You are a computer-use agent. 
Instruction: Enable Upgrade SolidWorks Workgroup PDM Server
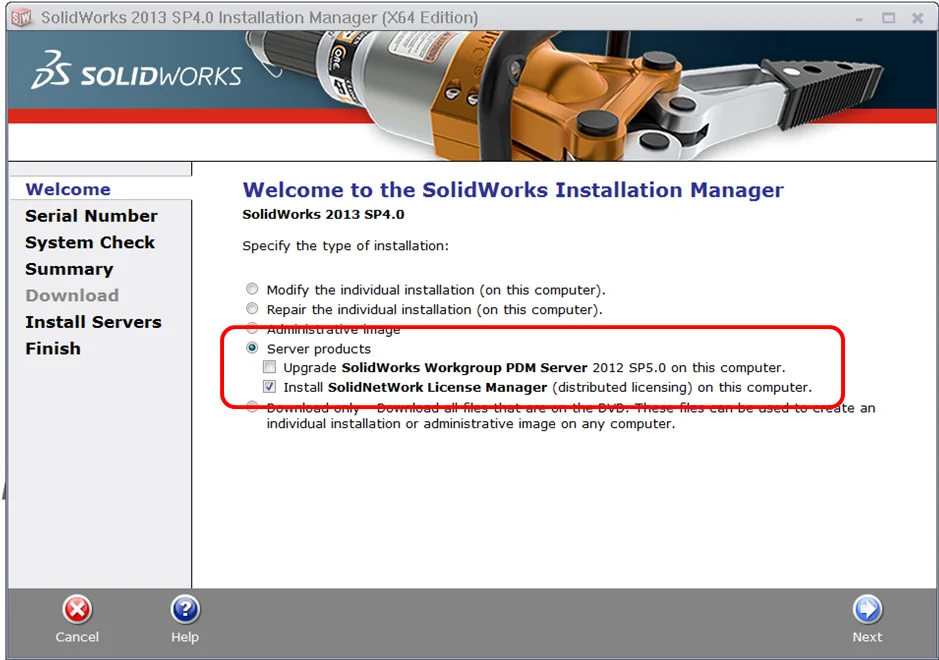pos(268,367)
